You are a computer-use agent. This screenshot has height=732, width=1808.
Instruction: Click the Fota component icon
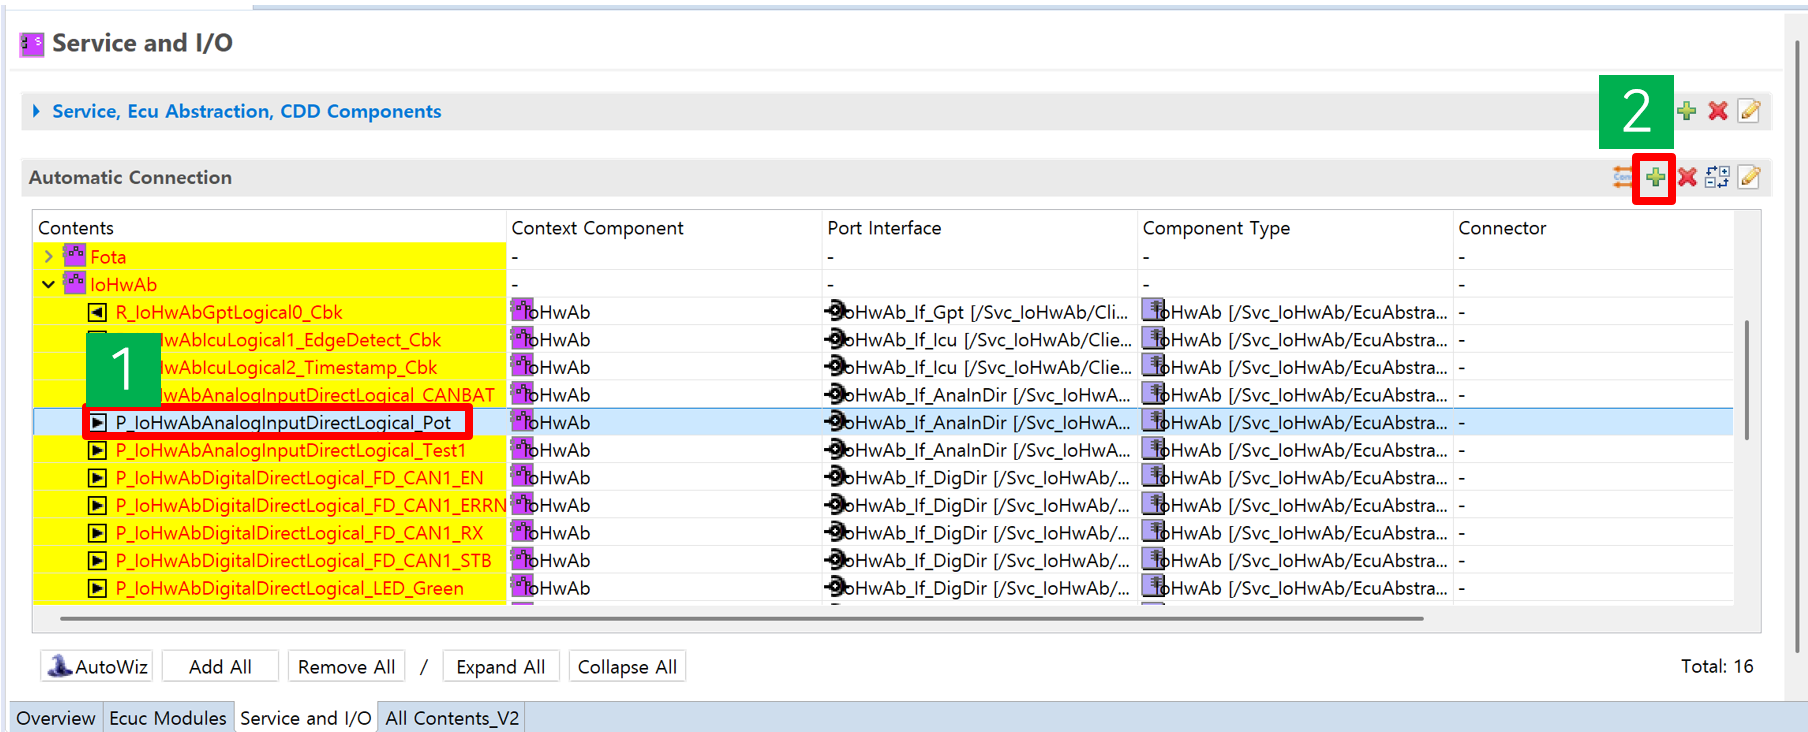tap(75, 256)
